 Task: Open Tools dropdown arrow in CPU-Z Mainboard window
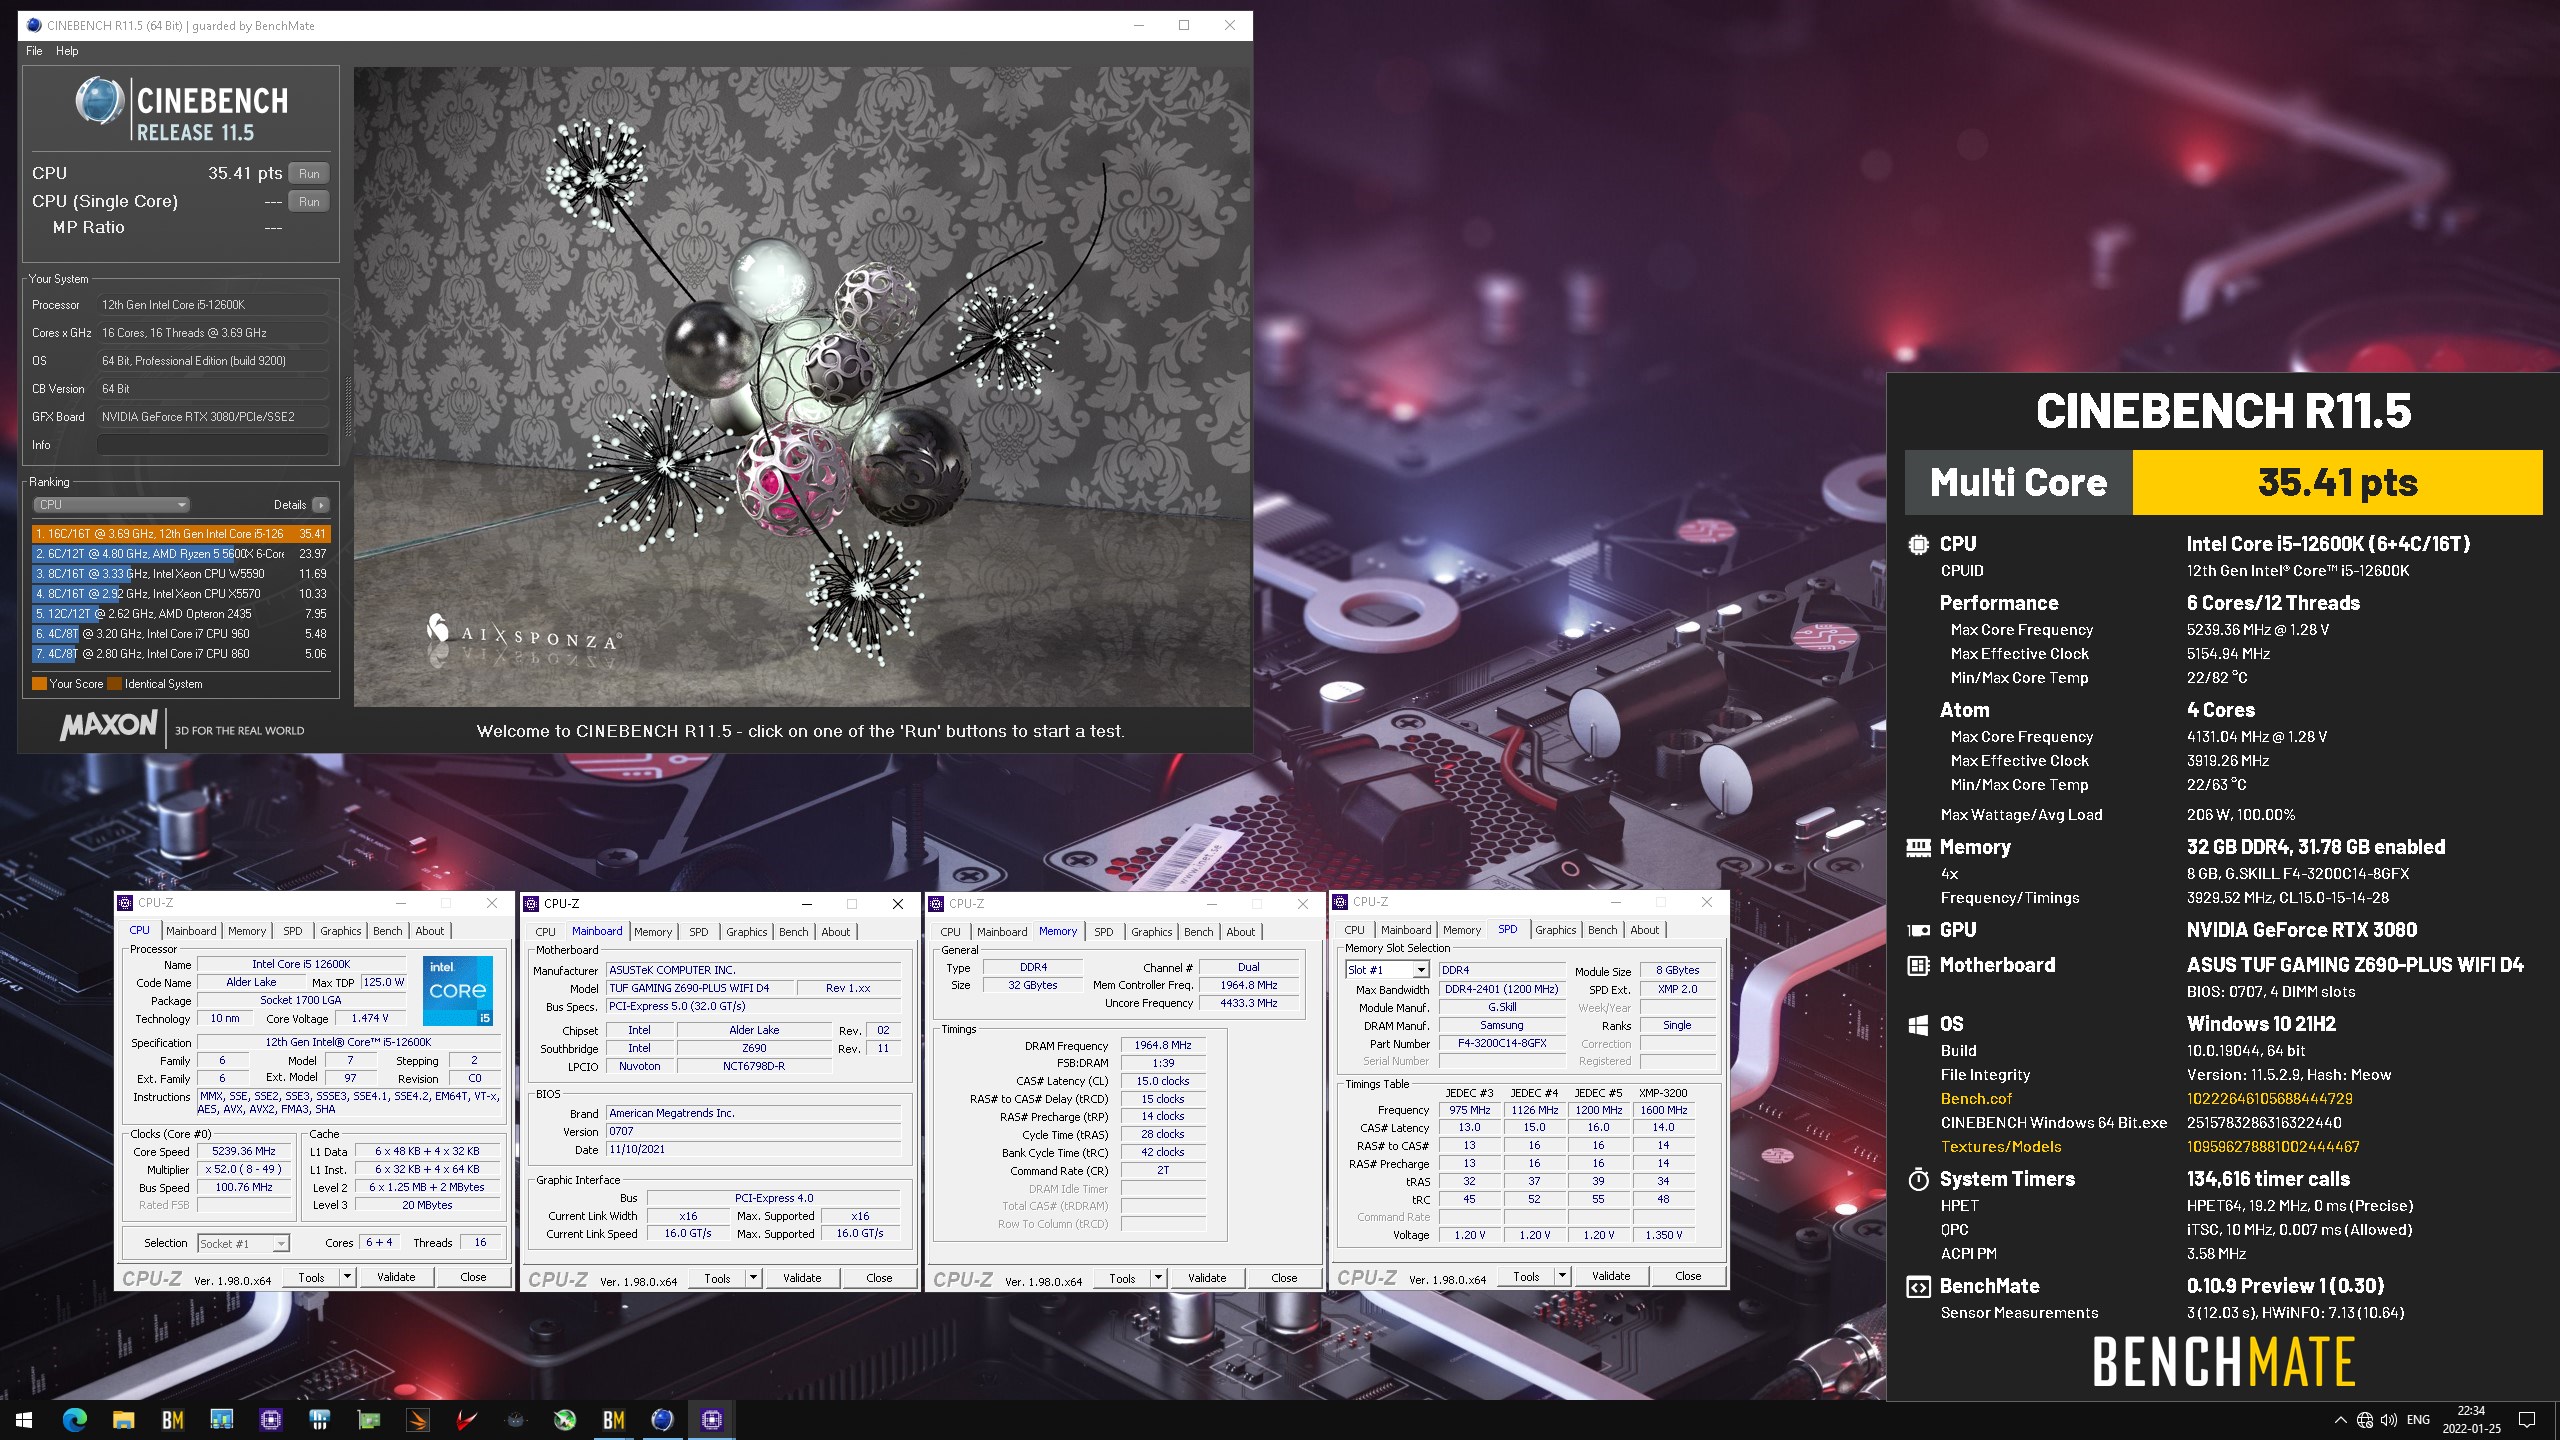point(753,1278)
